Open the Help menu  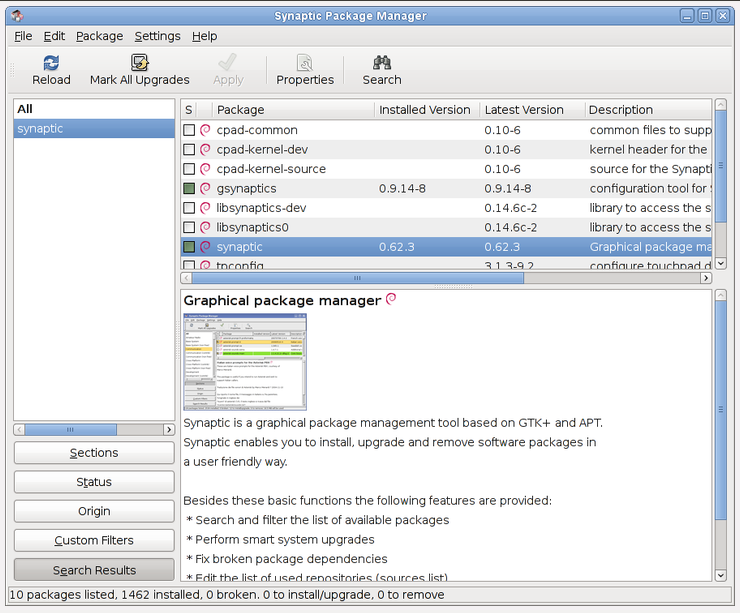point(204,36)
